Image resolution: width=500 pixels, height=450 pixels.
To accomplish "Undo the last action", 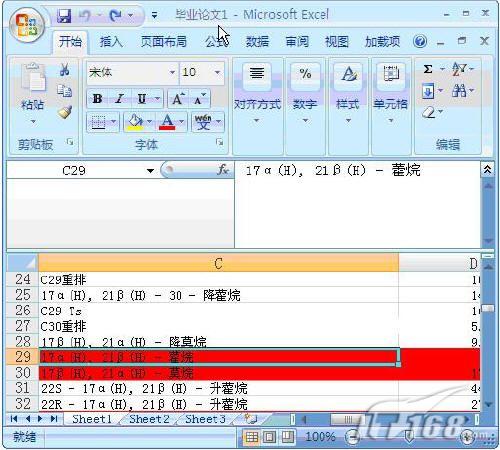I will pyautogui.click(x=85, y=15).
